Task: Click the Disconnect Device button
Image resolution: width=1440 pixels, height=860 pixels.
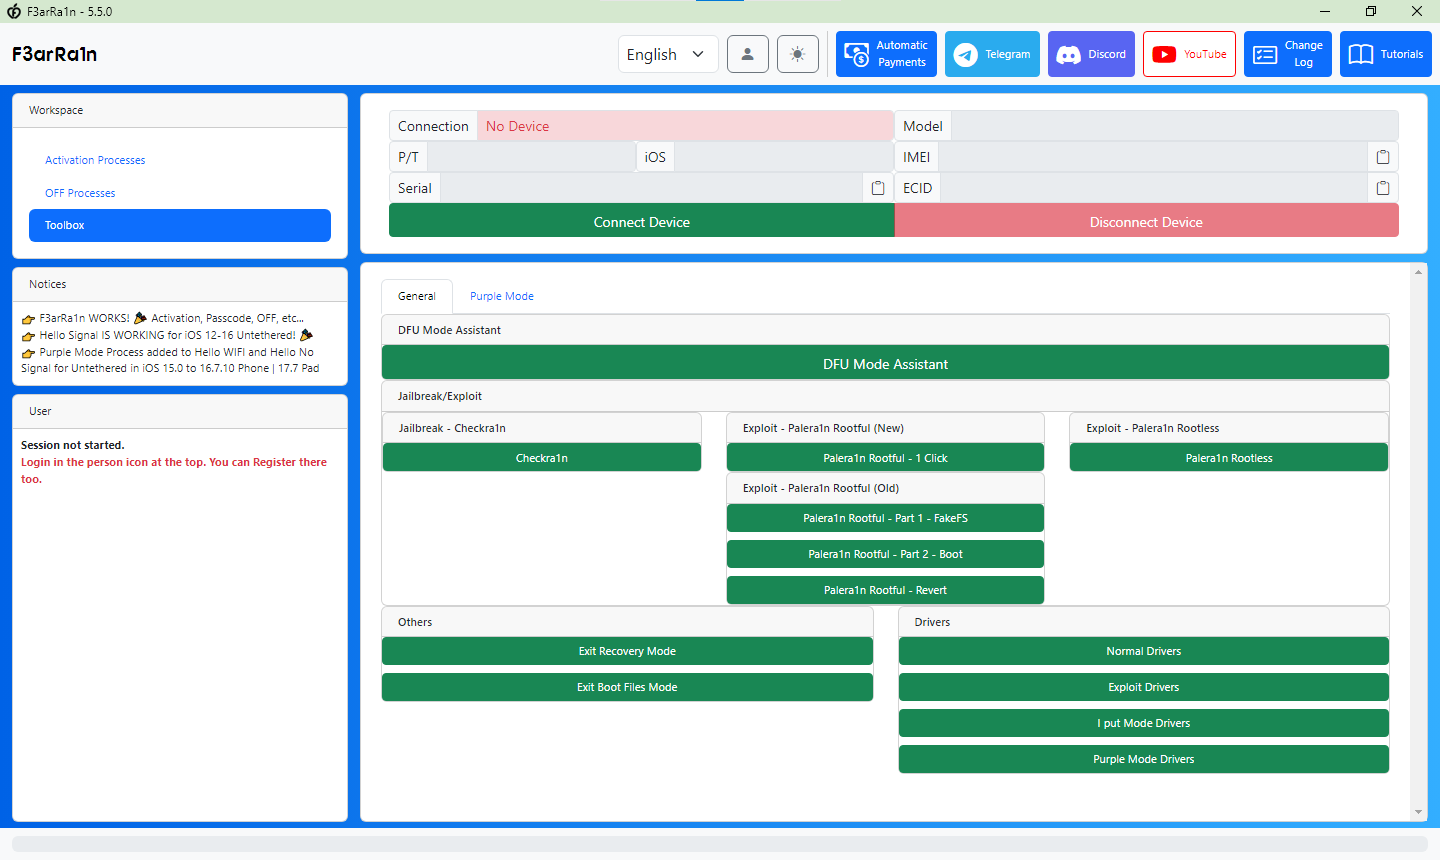Action: [1146, 221]
